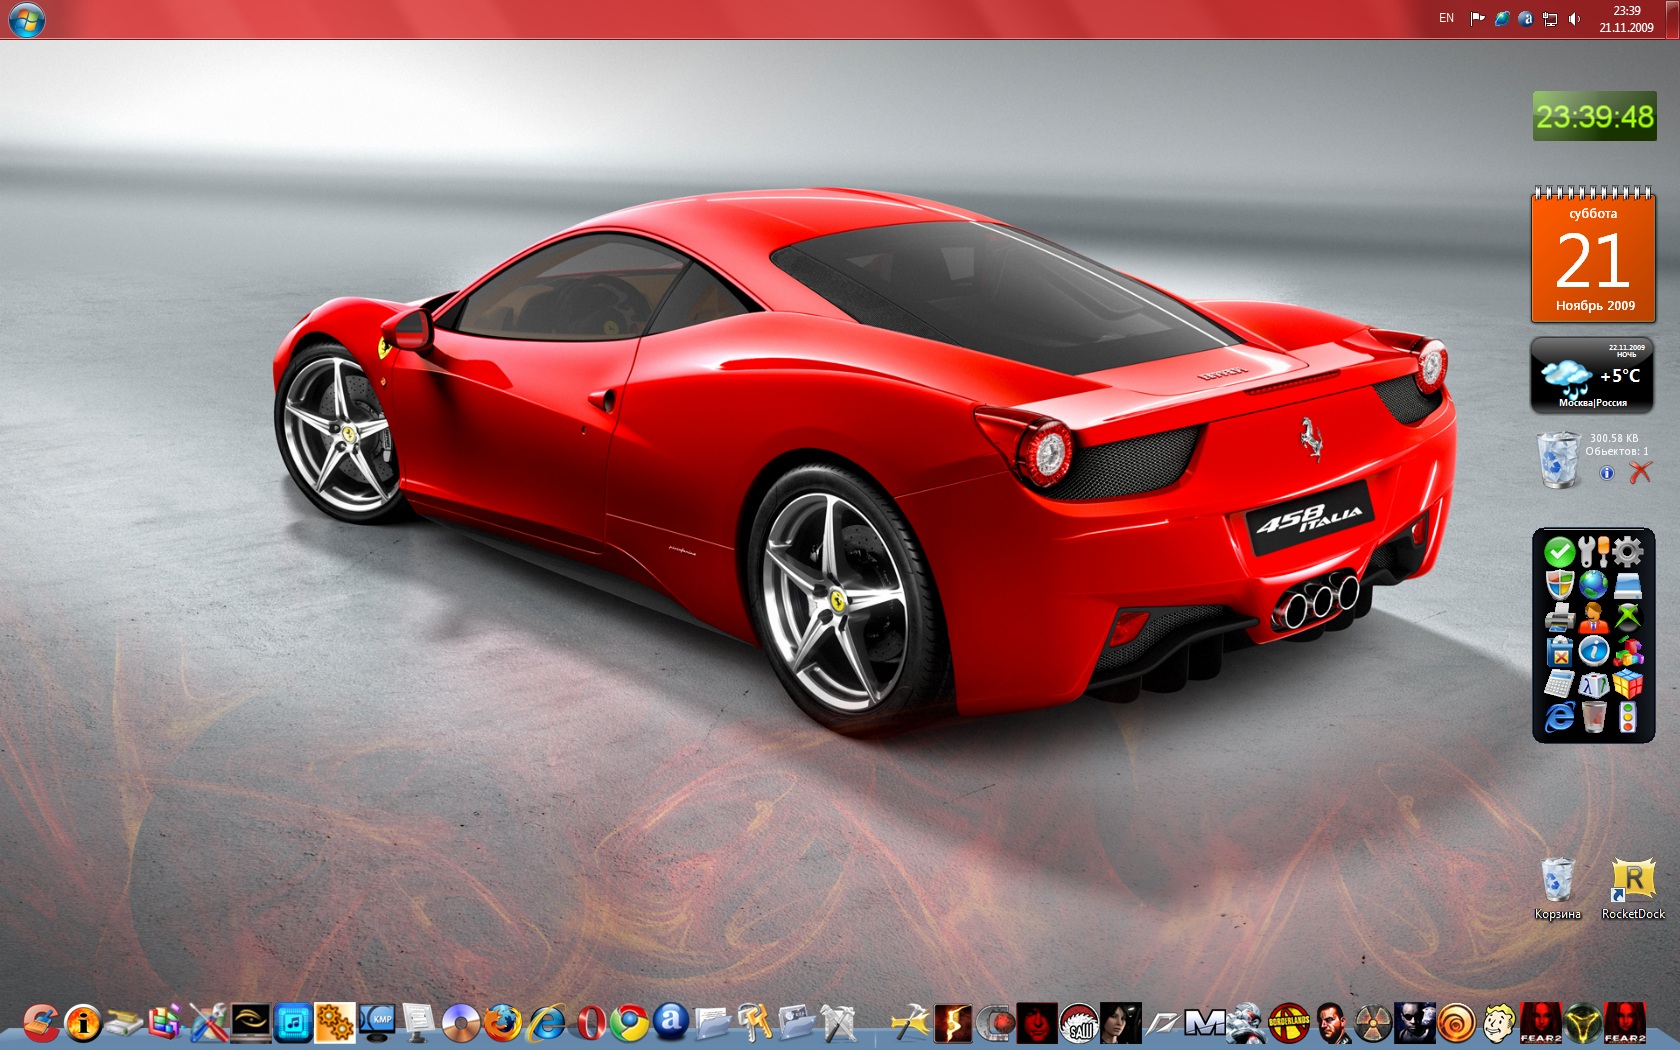Open the Moscow weather gadget +5°C
1680x1050 pixels.
[x=1592, y=375]
